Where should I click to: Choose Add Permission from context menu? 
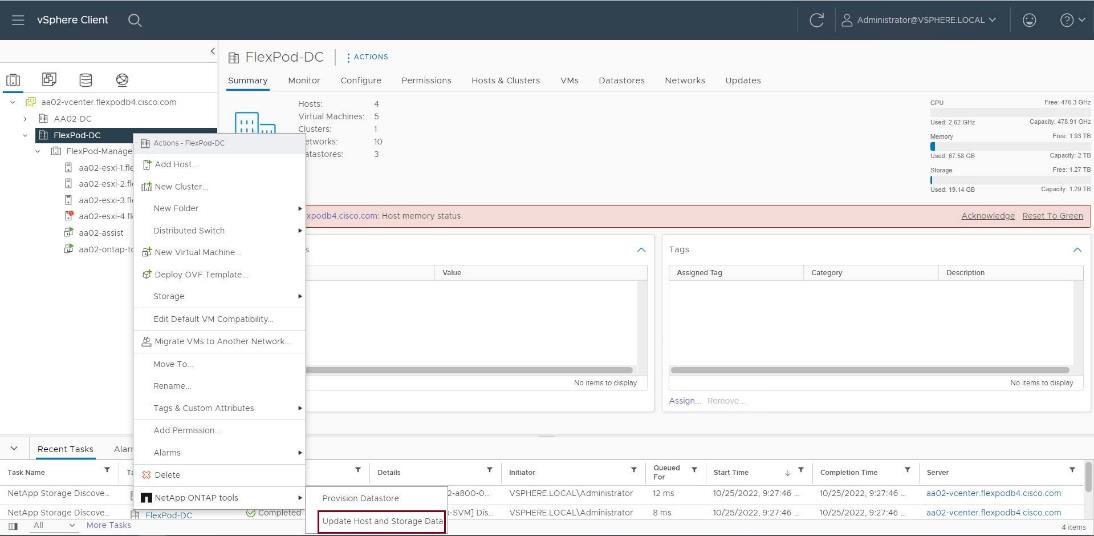coord(219,431)
